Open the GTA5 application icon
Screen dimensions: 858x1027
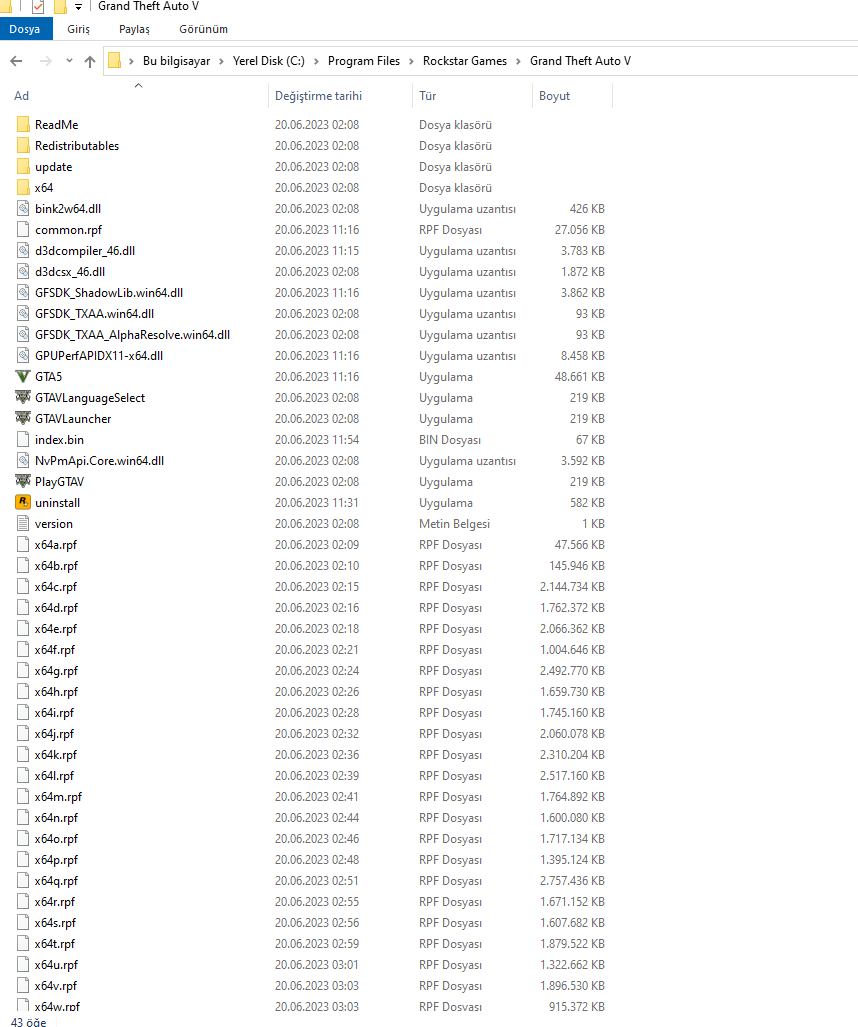pyautogui.click(x=22, y=376)
